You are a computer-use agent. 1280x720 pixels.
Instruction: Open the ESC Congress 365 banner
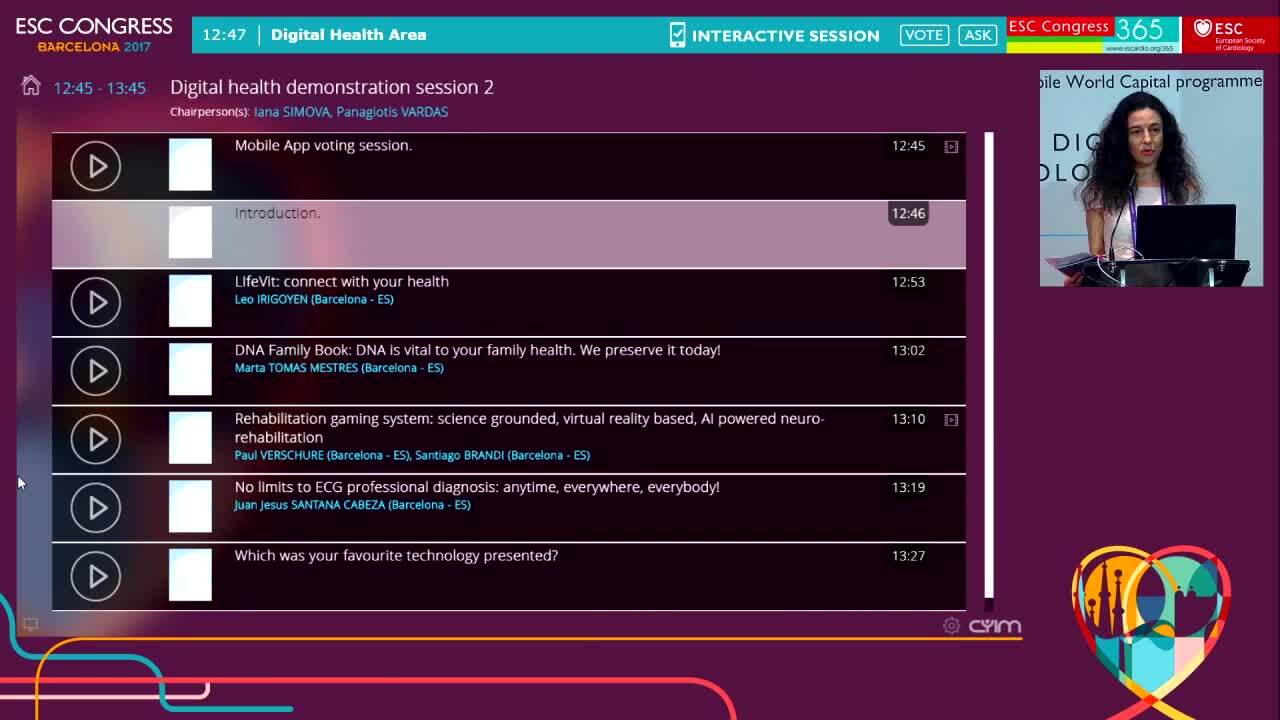(1092, 35)
